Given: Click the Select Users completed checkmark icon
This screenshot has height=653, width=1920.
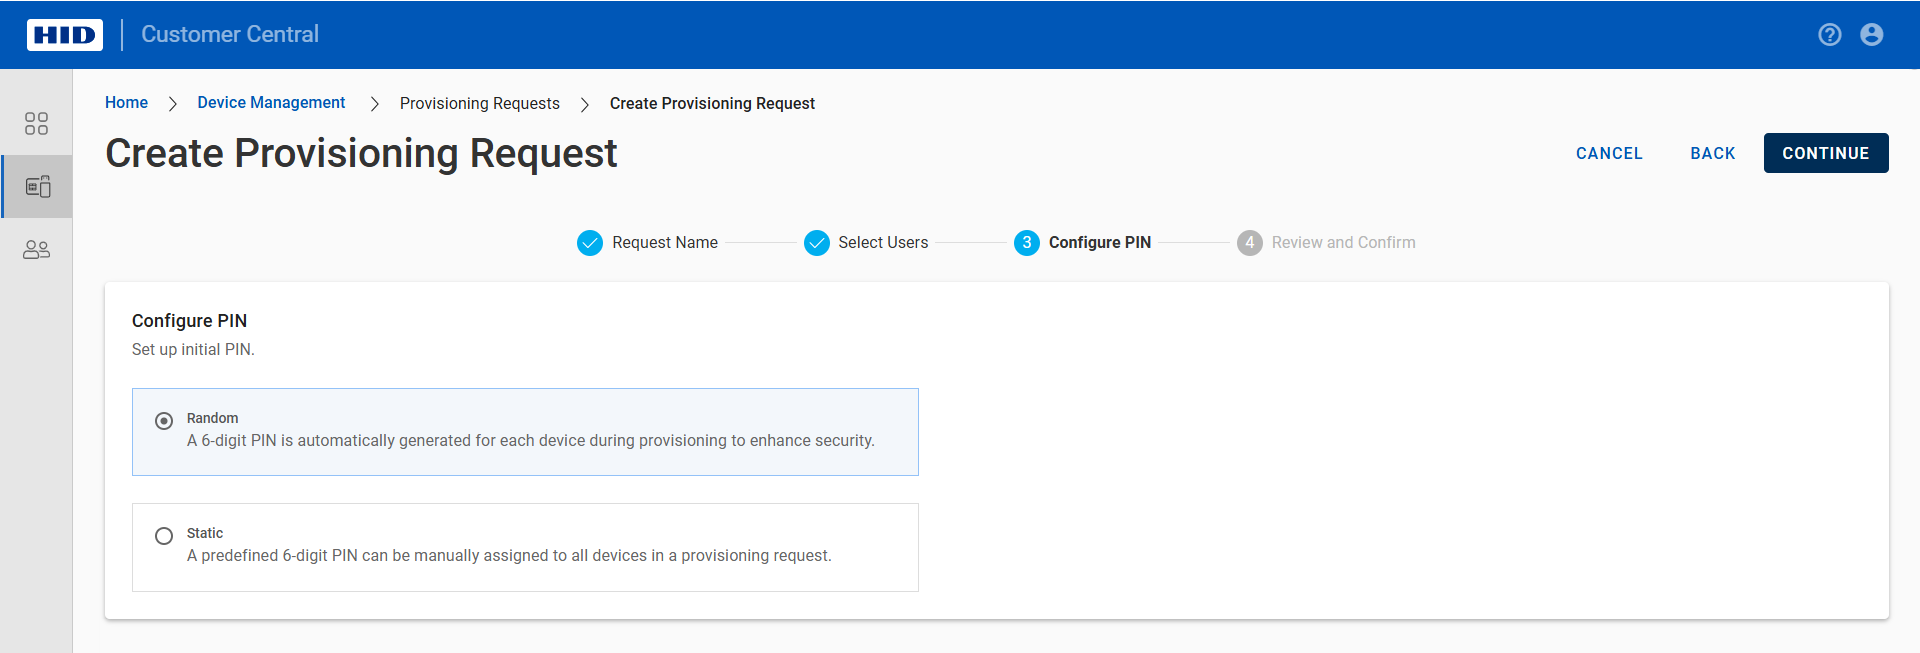Looking at the screenshot, I should [817, 243].
